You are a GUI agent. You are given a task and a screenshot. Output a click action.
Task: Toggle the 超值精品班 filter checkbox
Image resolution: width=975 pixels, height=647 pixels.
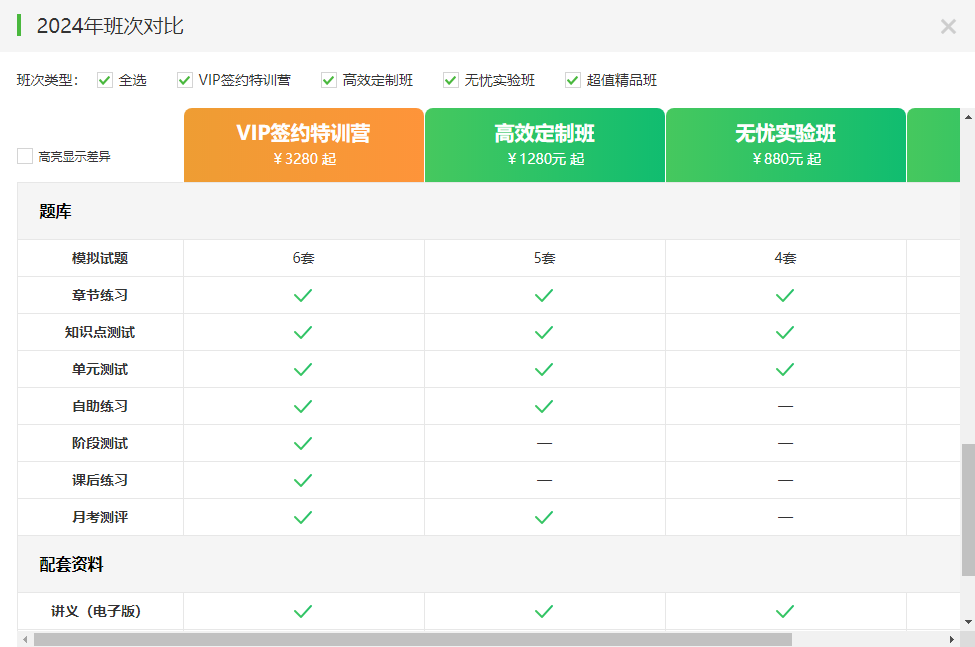click(x=573, y=80)
